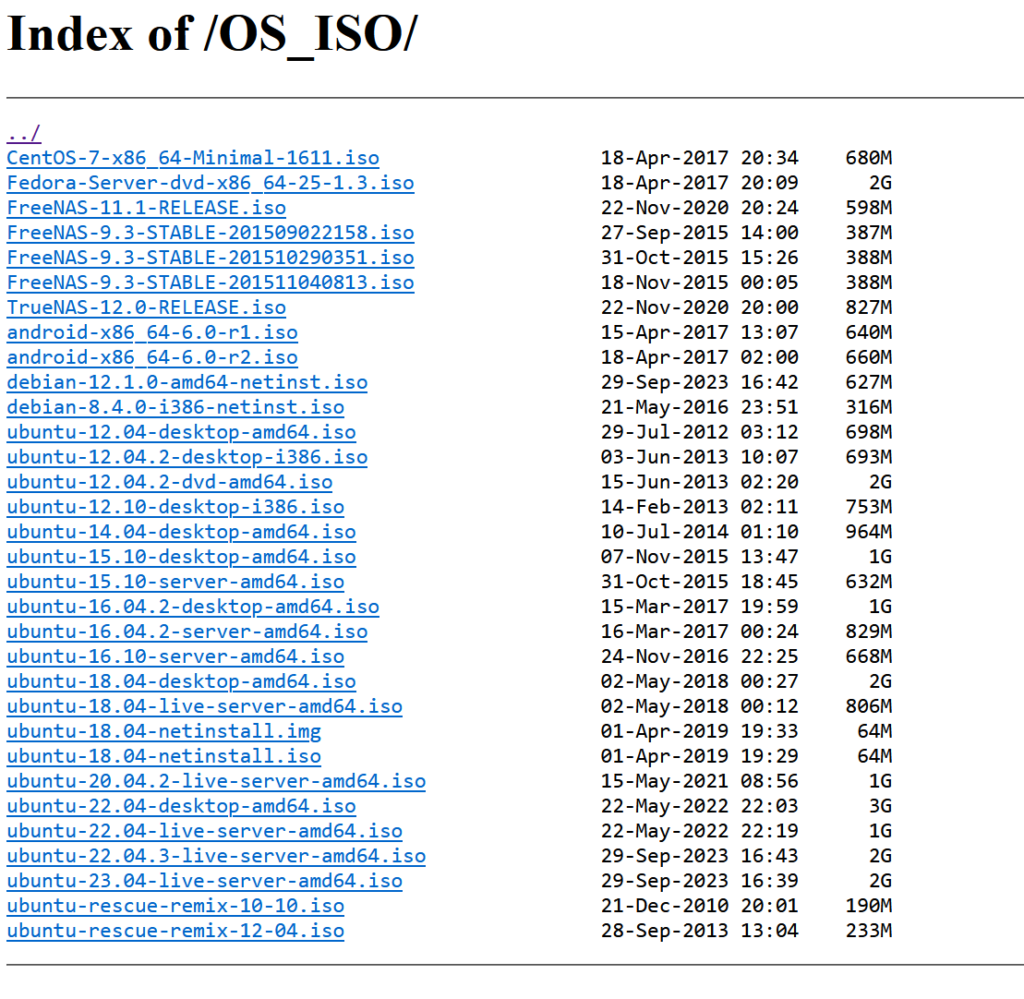
Task: Select FreeNAS-9.3-STABLE-201510290351.iso link
Action: click(x=210, y=257)
